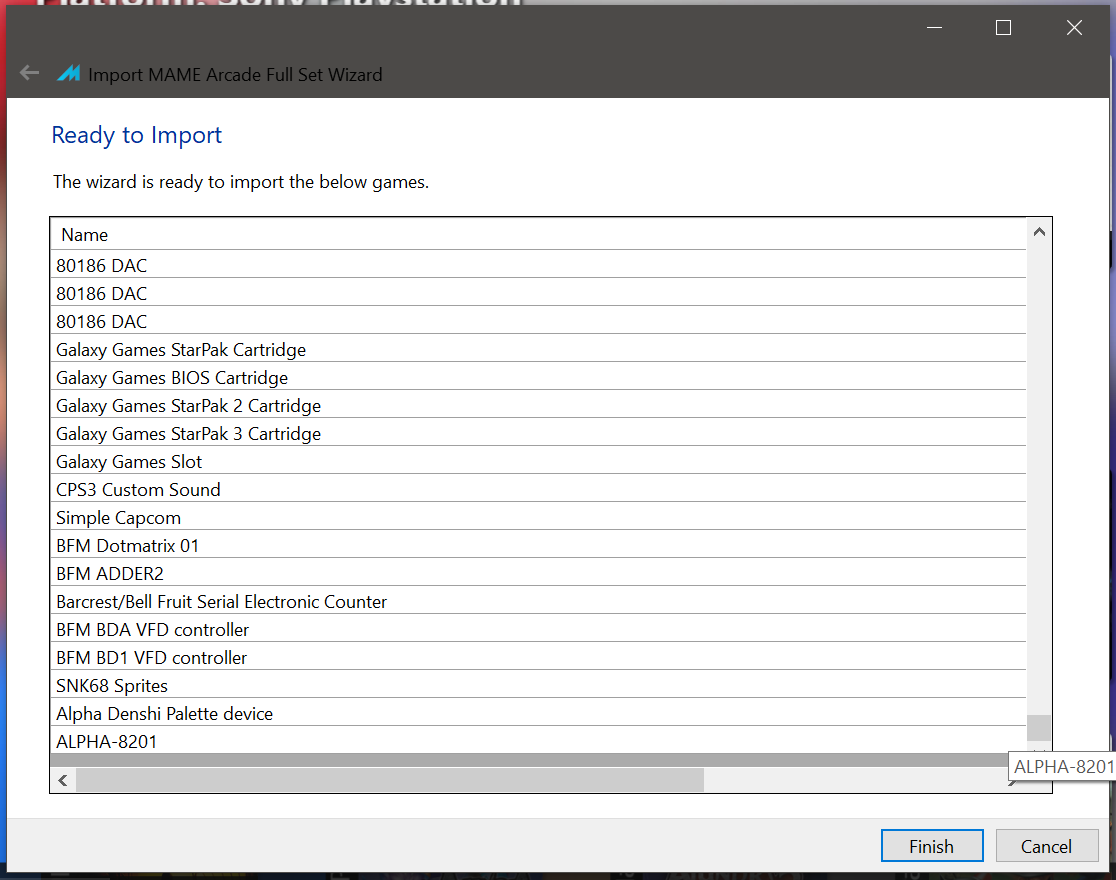This screenshot has width=1116, height=880.
Task: Select the BFM BDA VFD controller row
Action: 539,629
